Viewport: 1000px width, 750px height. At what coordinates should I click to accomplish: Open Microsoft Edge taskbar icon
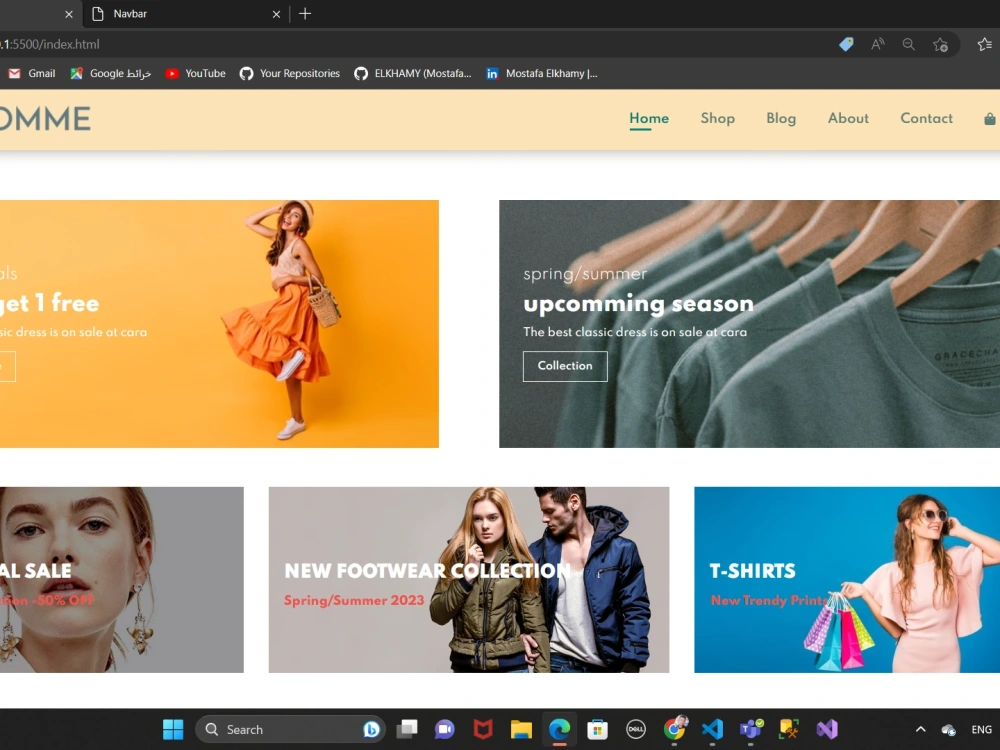point(559,729)
